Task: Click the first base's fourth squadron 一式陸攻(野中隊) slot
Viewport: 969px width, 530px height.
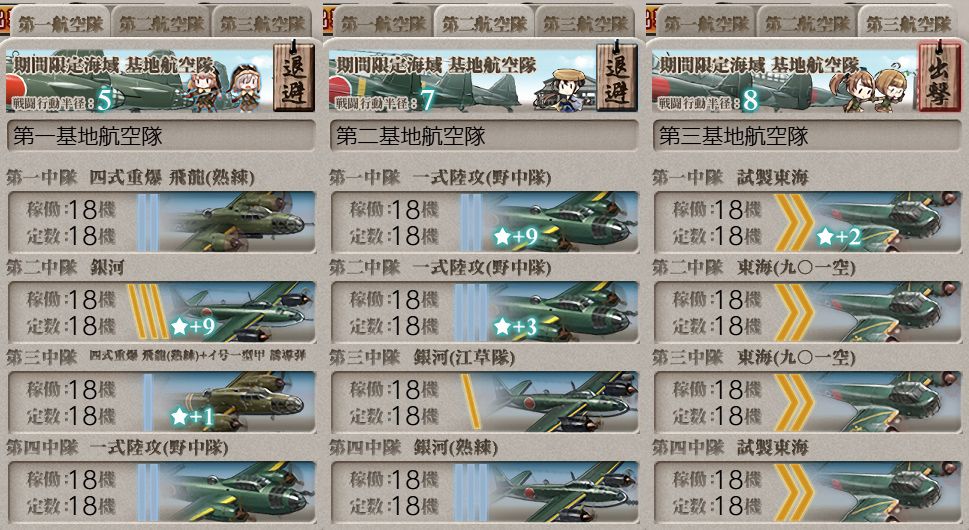Action: coord(162,492)
